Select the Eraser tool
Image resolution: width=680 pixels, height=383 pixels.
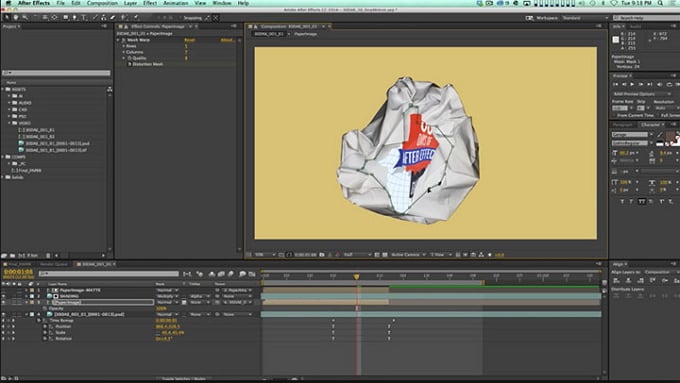click(x=113, y=18)
